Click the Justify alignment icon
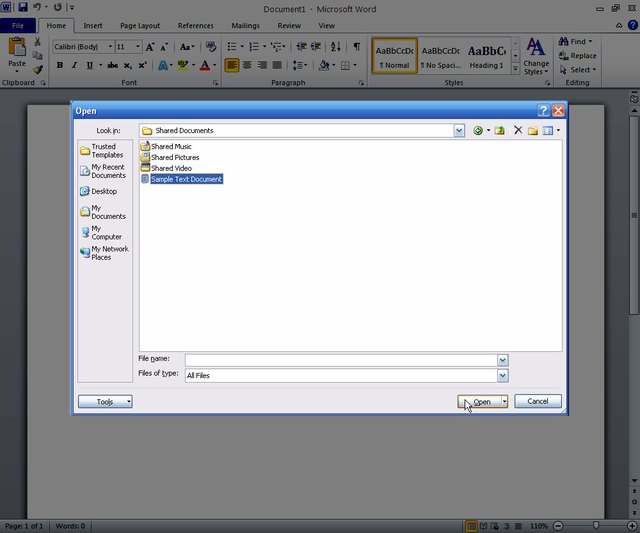 (x=277, y=65)
